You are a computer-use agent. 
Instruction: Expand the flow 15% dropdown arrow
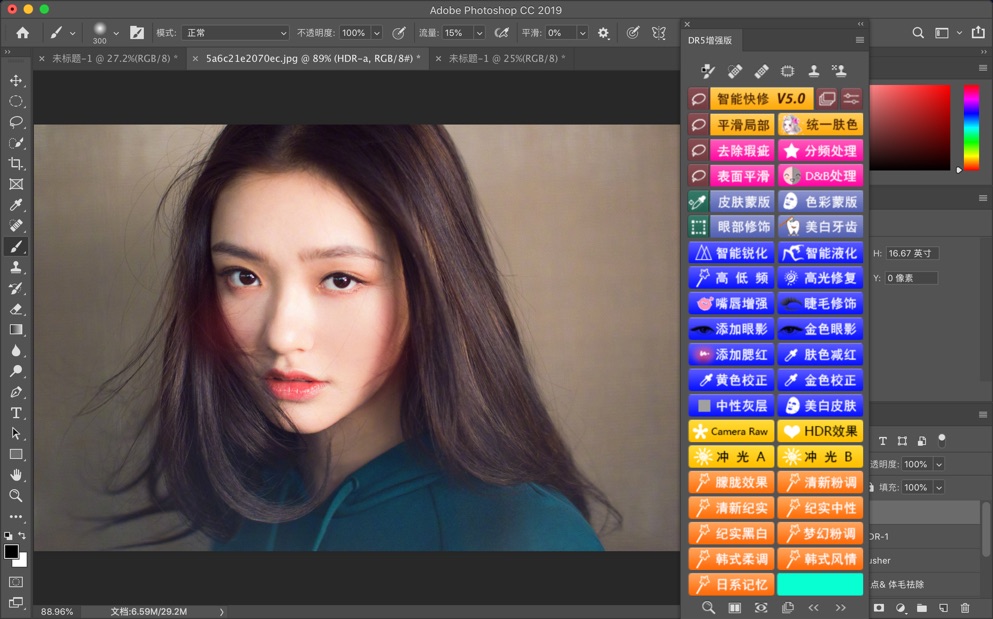coord(479,33)
